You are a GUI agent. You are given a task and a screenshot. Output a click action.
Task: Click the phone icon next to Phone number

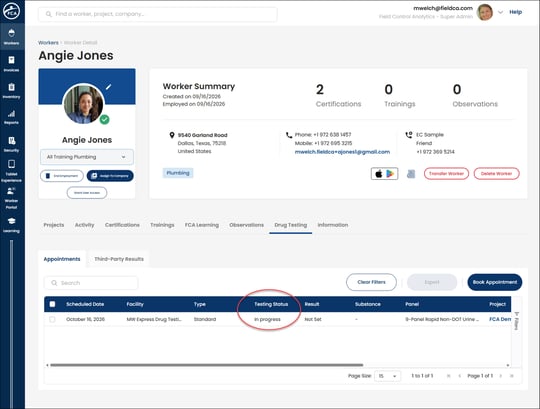point(289,135)
